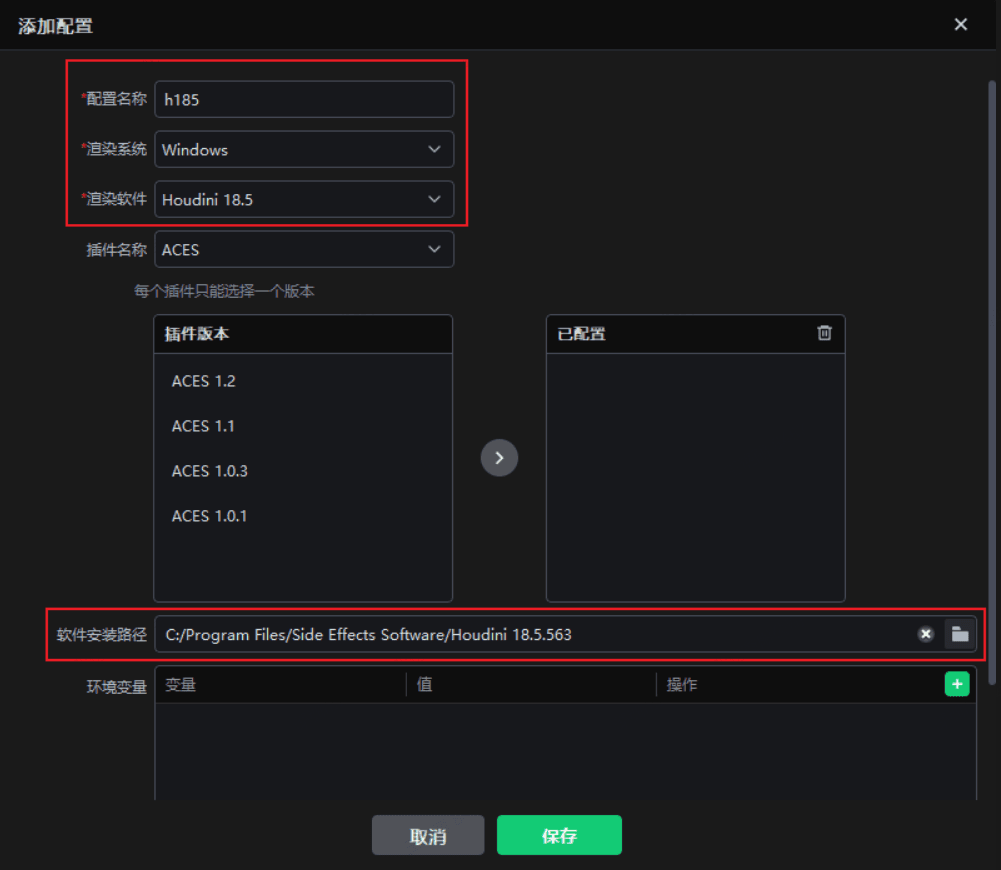Click the right arrow to add plugin
The height and width of the screenshot is (870, 1001).
point(499,458)
